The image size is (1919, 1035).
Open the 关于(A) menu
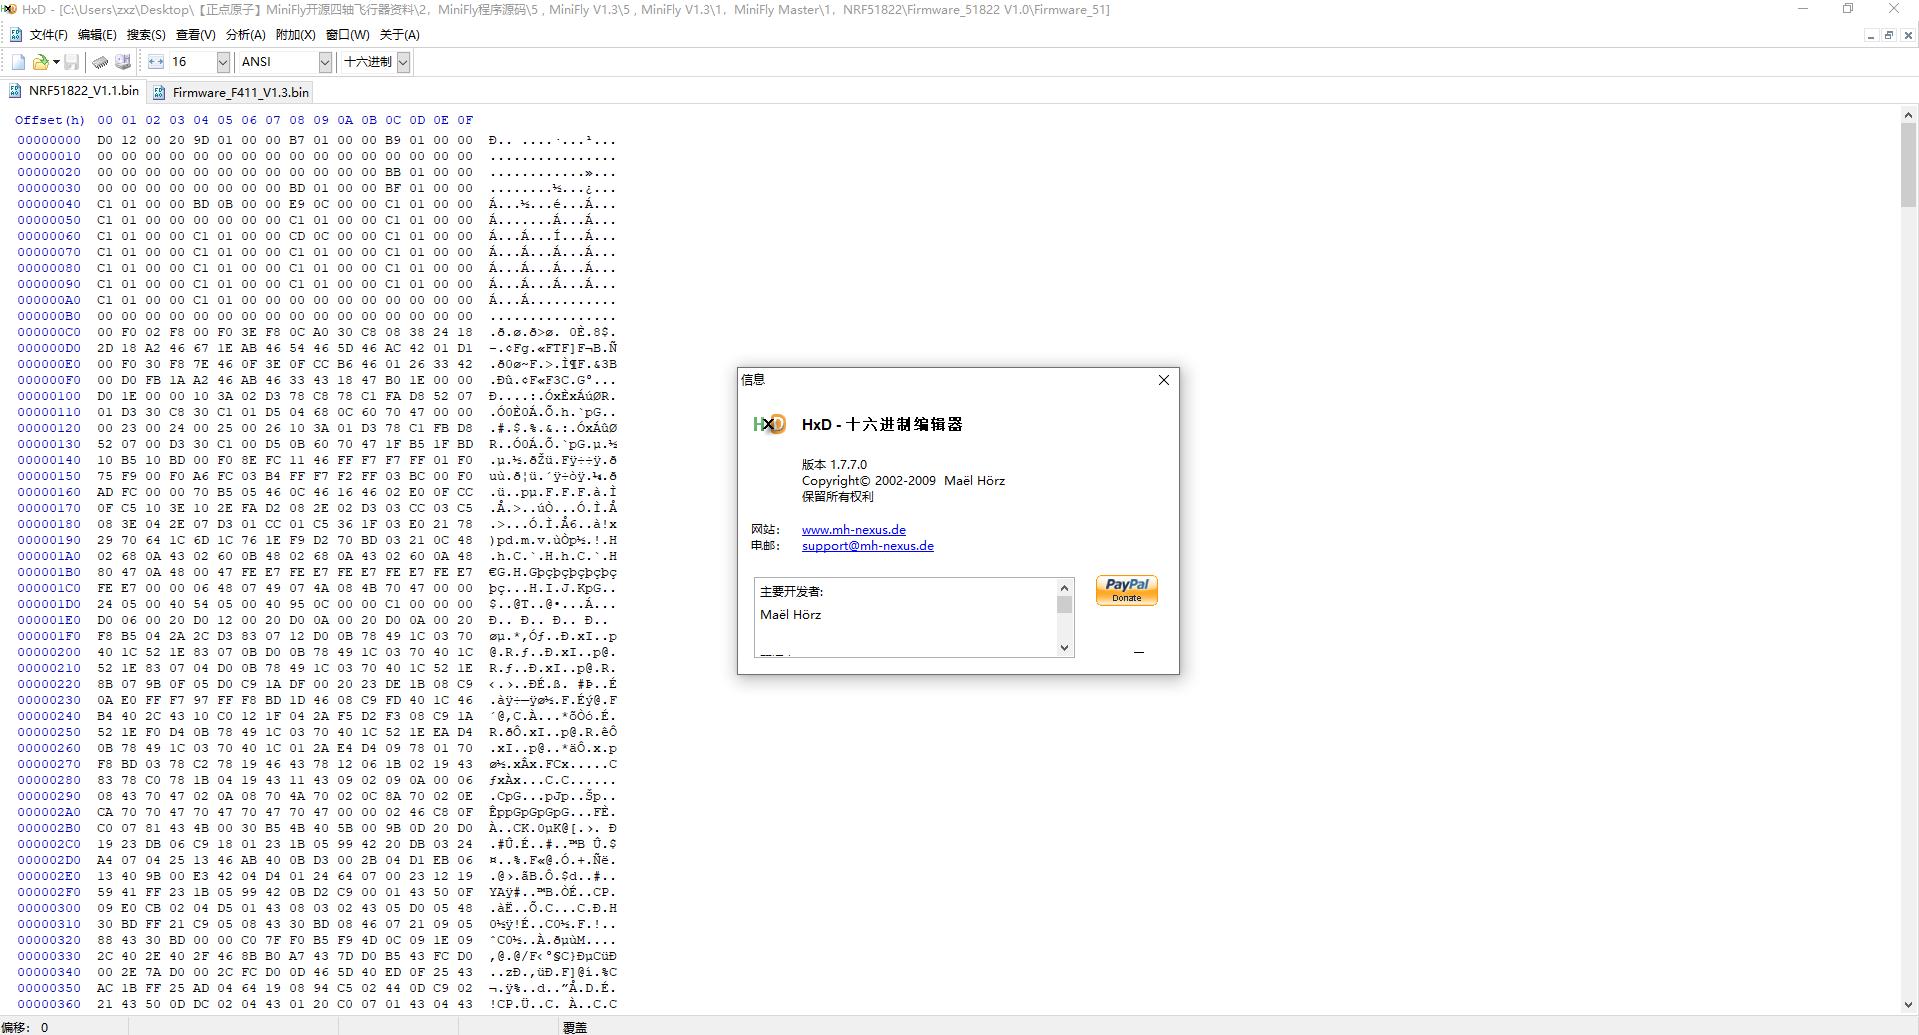point(399,35)
